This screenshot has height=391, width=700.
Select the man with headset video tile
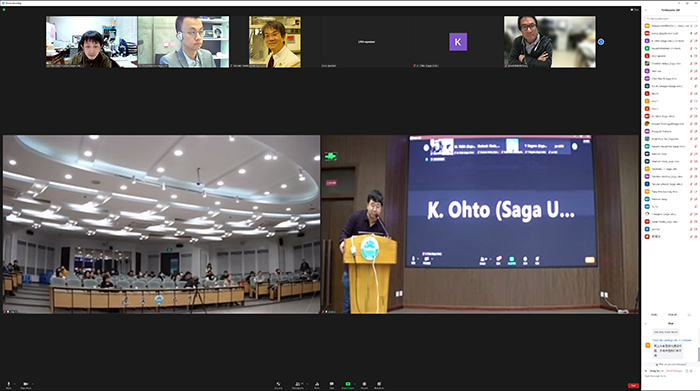183,42
